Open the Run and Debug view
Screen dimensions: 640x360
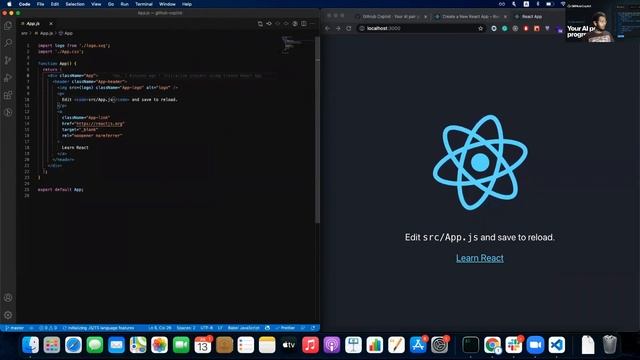8,78
